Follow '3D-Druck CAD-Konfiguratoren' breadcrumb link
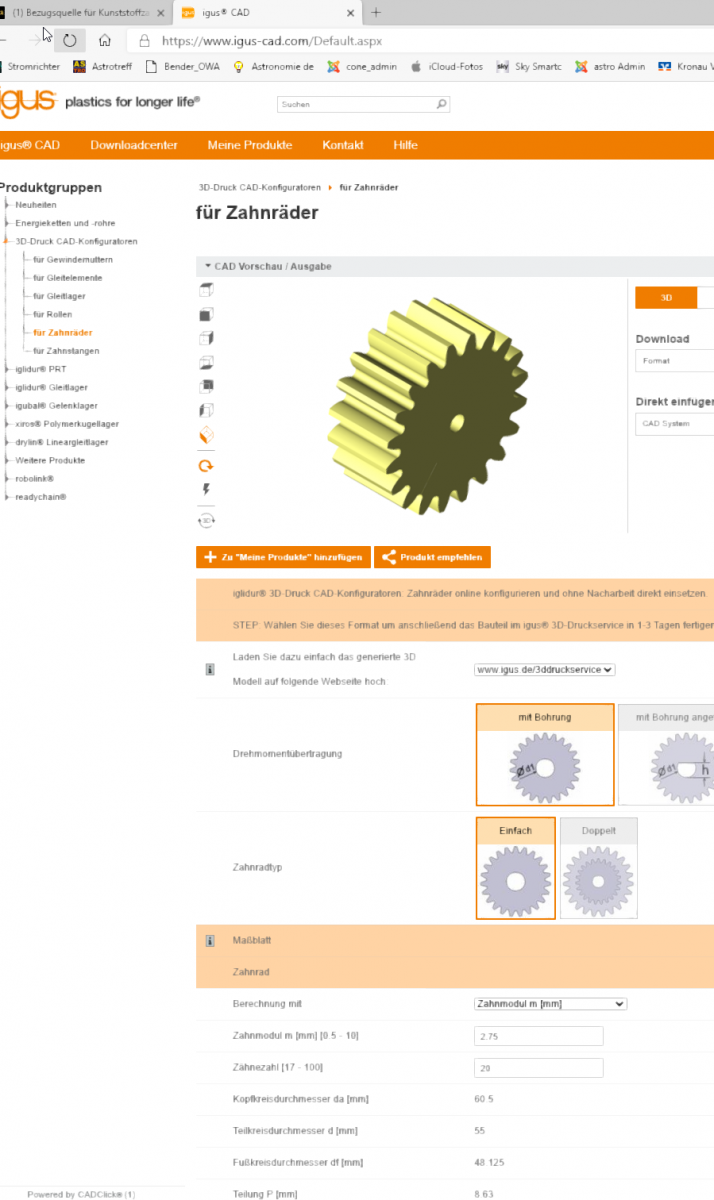Image resolution: width=714 pixels, height=1200 pixels. (260, 187)
